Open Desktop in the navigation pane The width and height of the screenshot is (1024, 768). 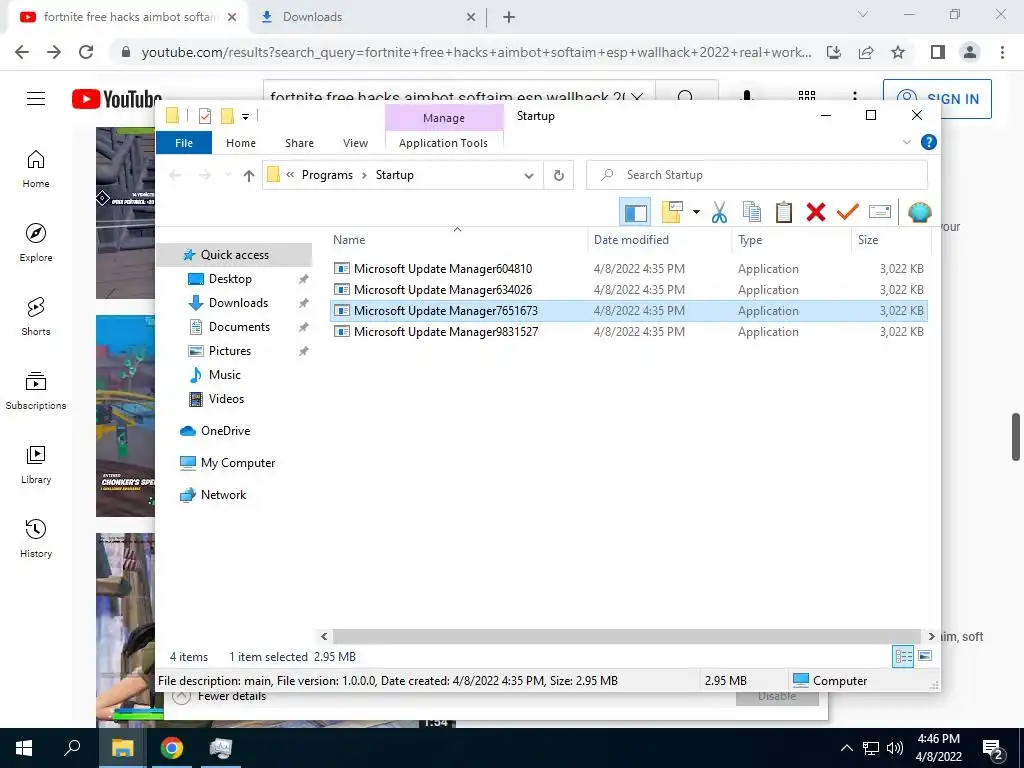click(x=230, y=279)
